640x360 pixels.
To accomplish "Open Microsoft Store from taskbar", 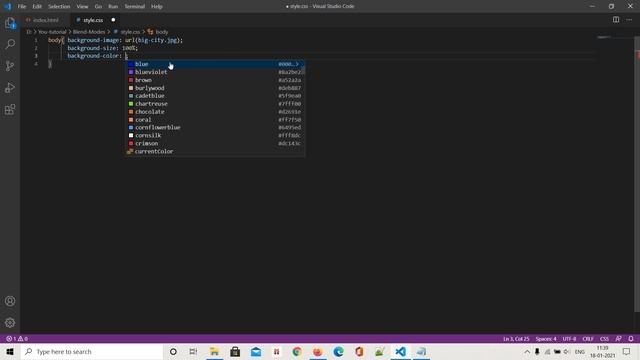I will click(235, 351).
